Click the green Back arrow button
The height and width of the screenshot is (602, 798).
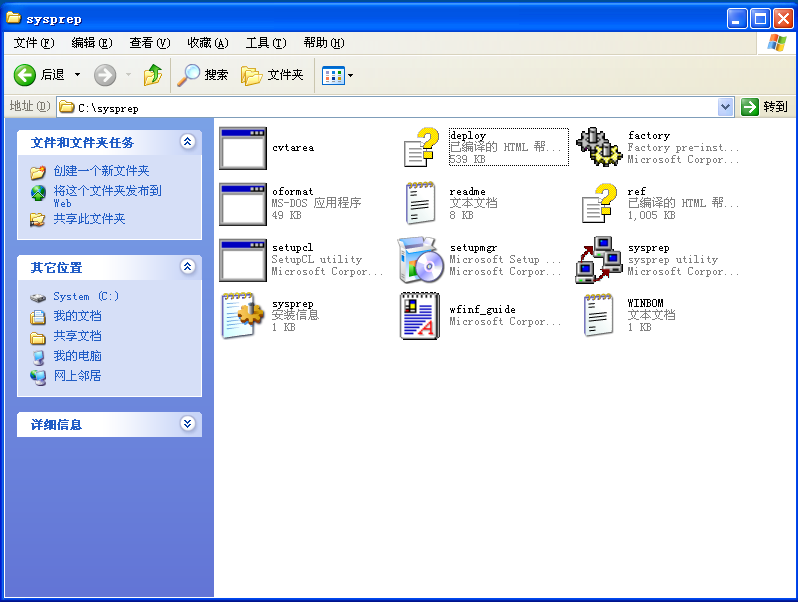pos(24,75)
